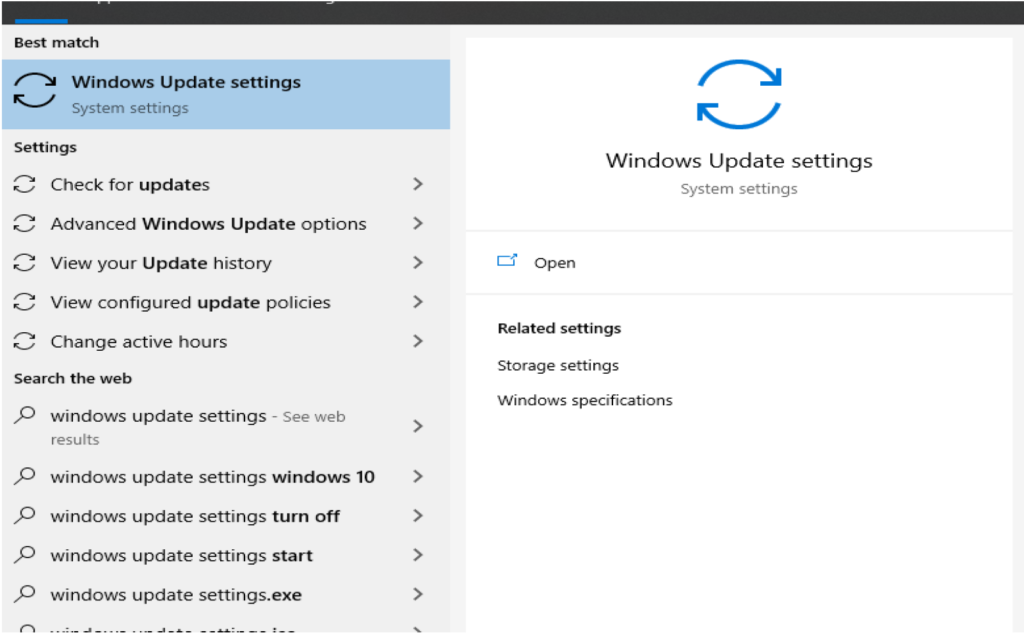Click the magnifier icon beside 'windows update settings start'
The height and width of the screenshot is (635, 1024).
tap(24, 554)
